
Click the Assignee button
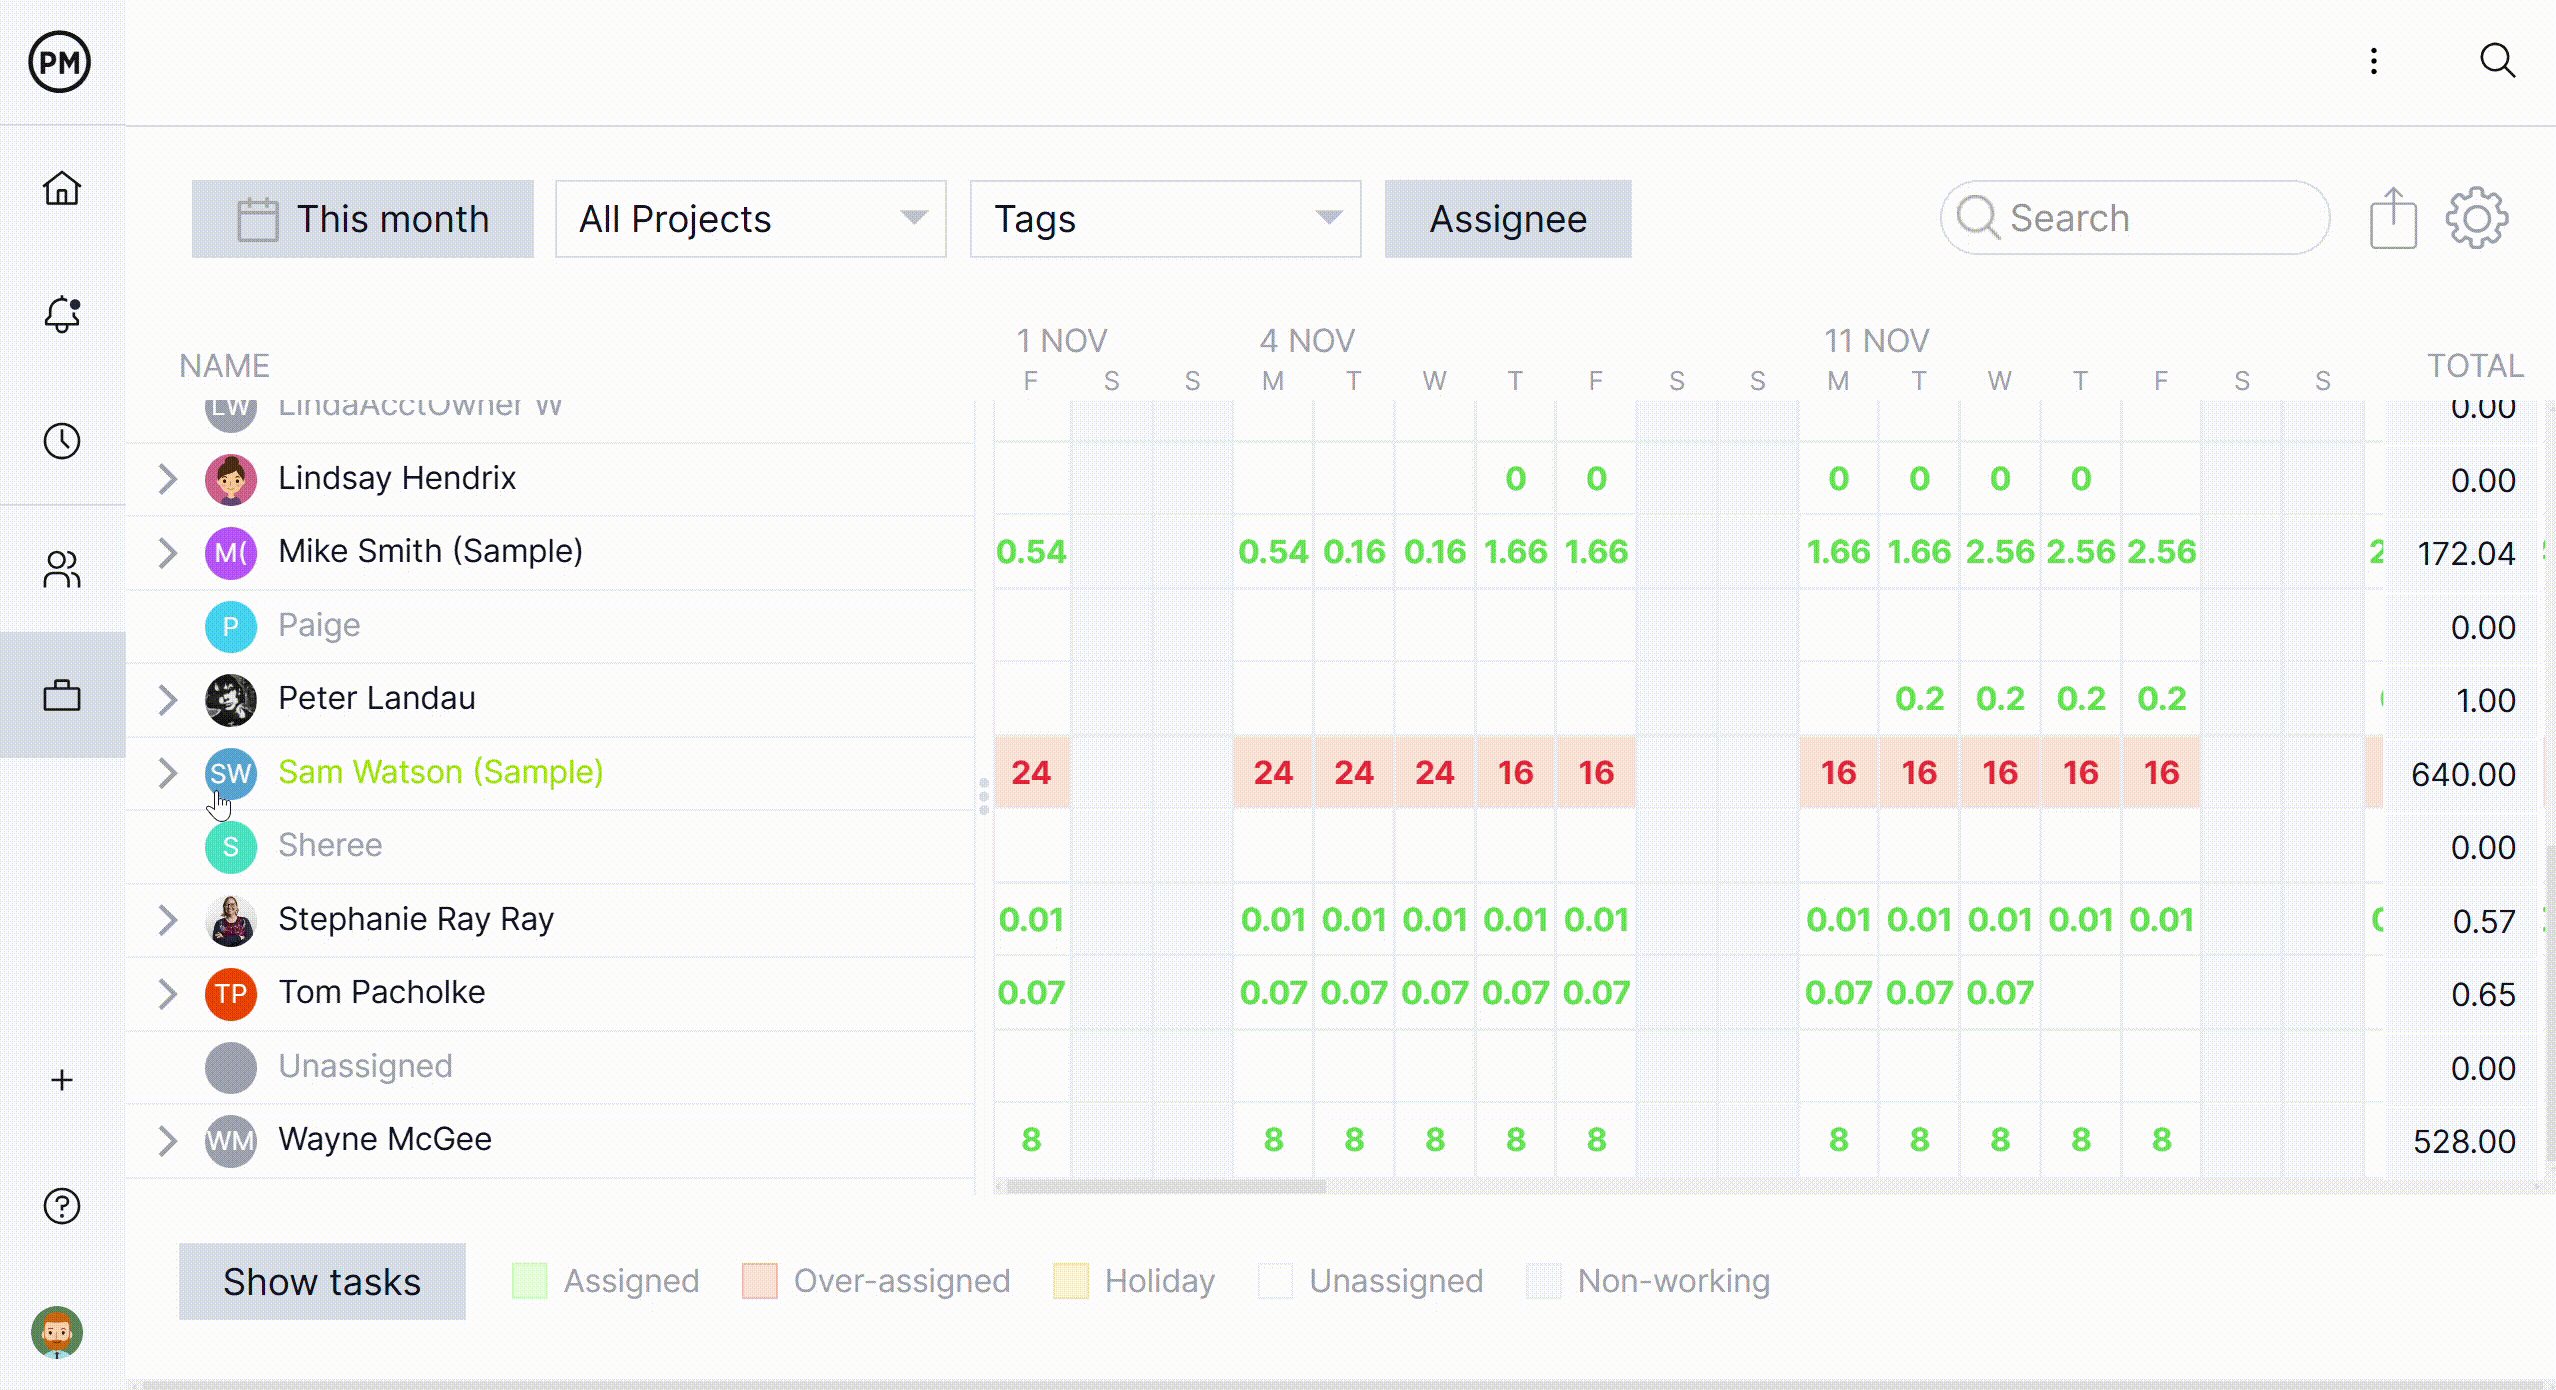1508,219
